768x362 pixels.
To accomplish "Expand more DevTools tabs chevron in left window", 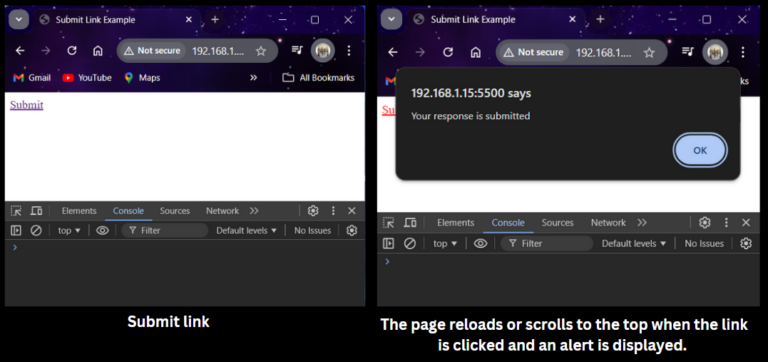I will click(x=254, y=211).
